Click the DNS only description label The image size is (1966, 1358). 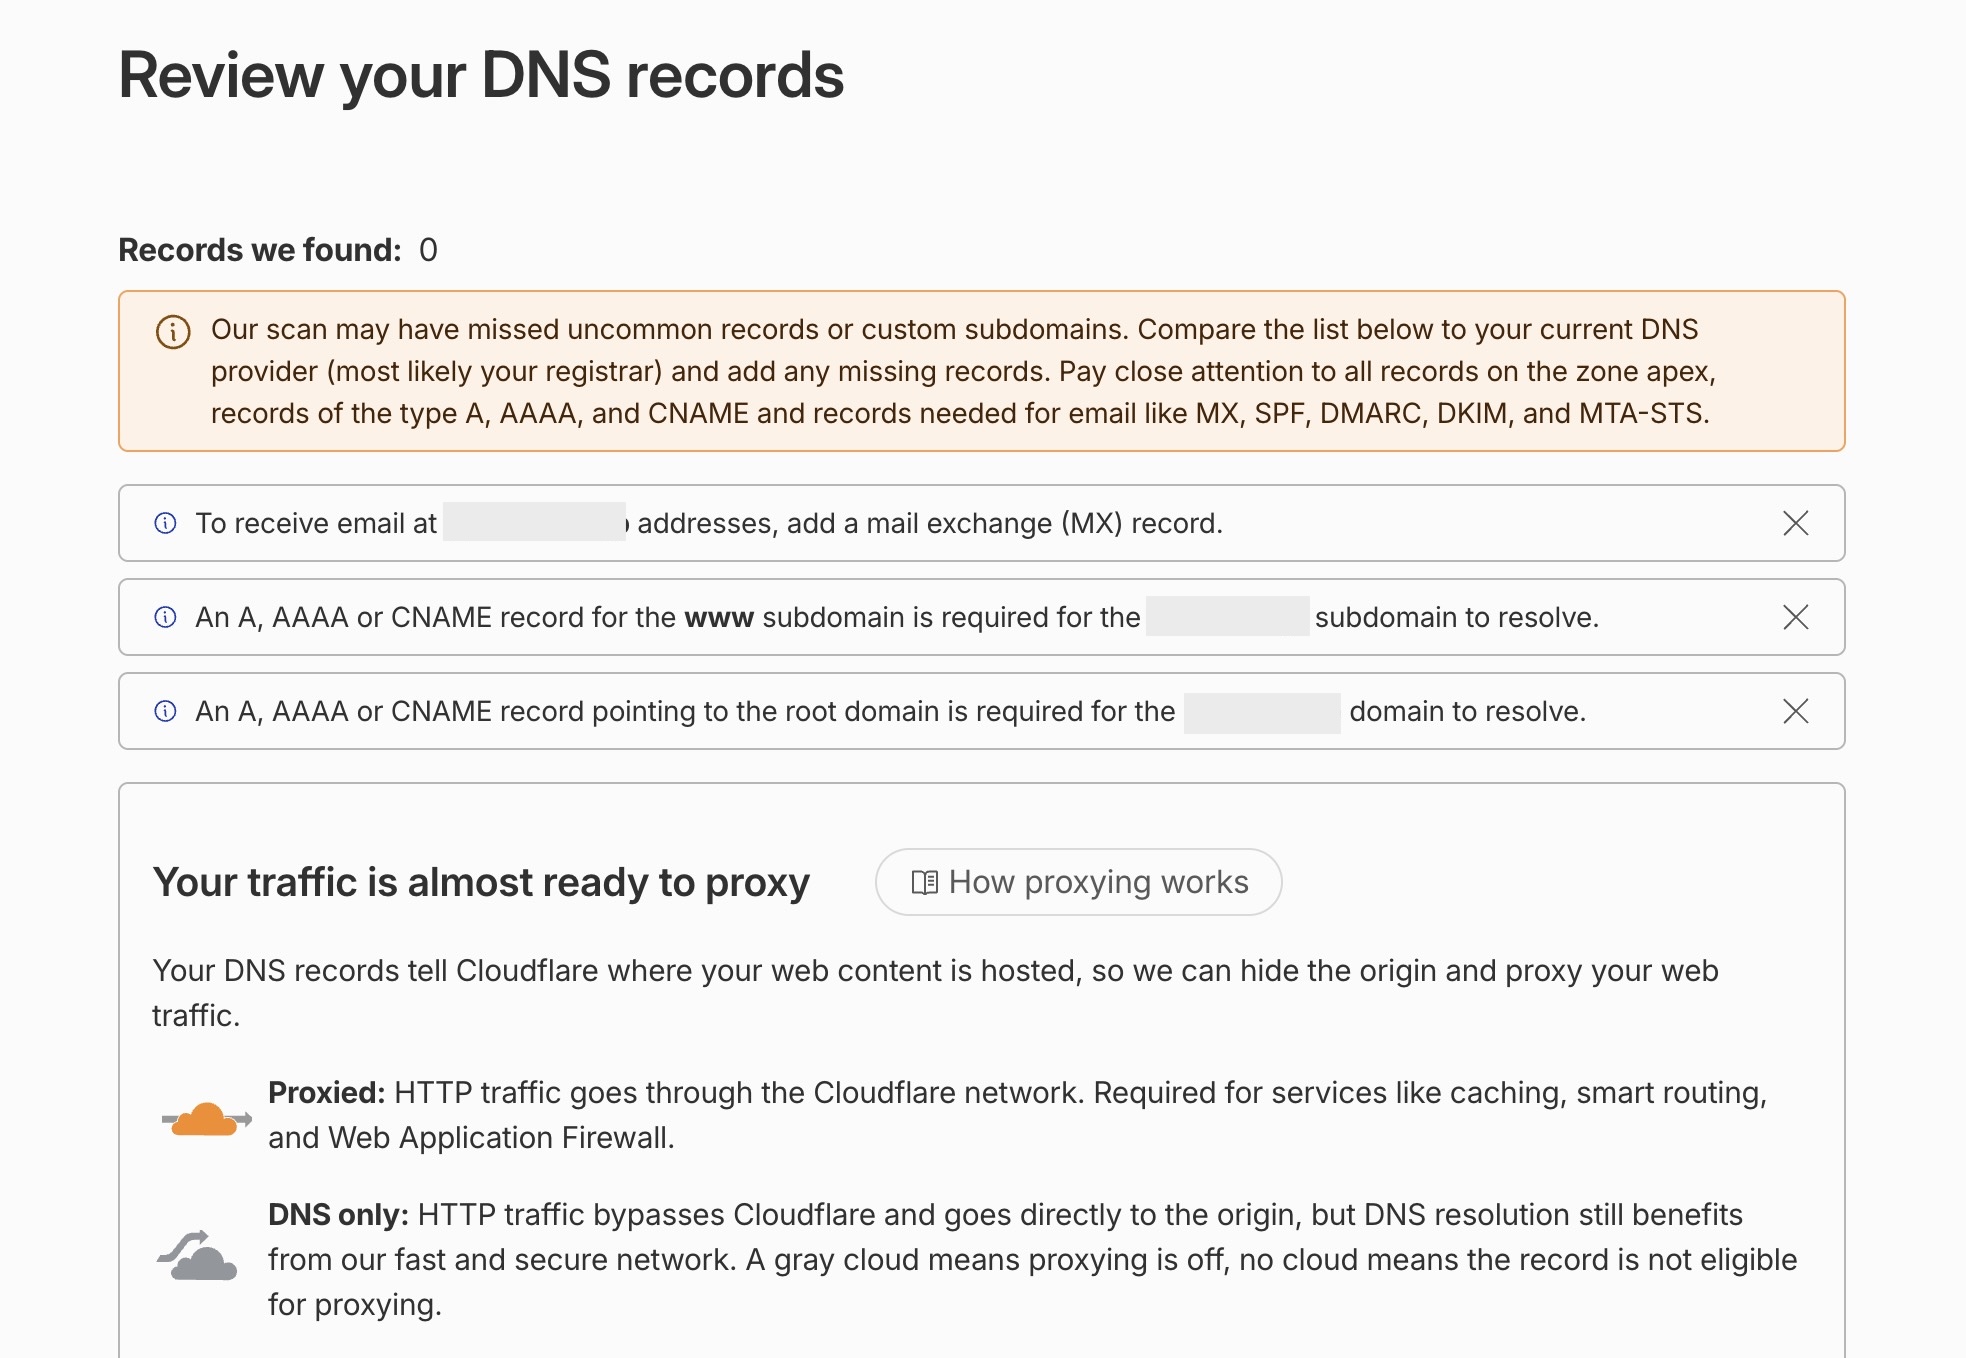tap(338, 1214)
